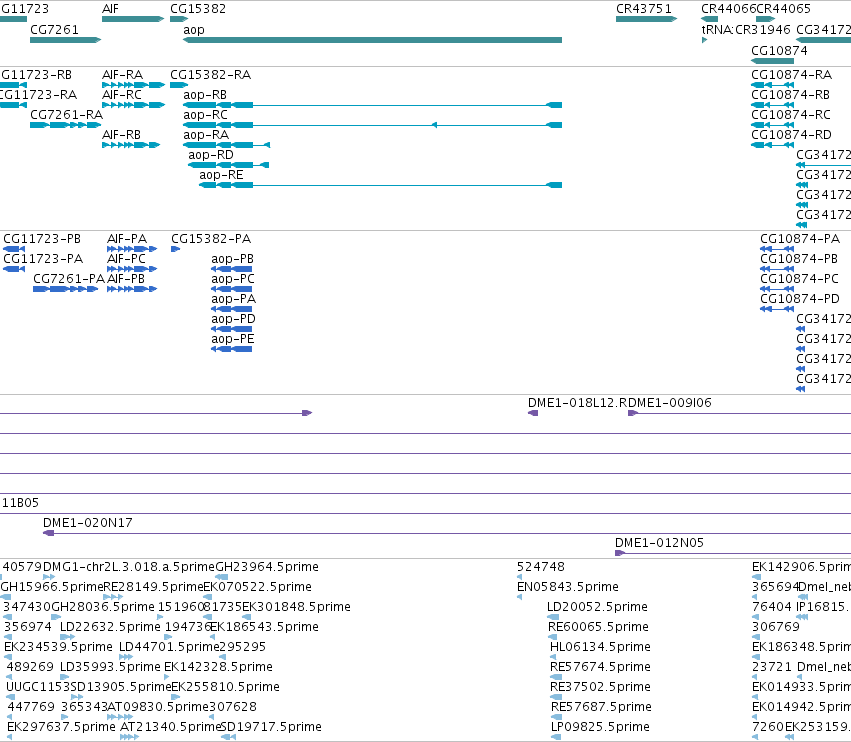Click protein CG11723-PA
The height and width of the screenshot is (742, 851).
(x=14, y=269)
